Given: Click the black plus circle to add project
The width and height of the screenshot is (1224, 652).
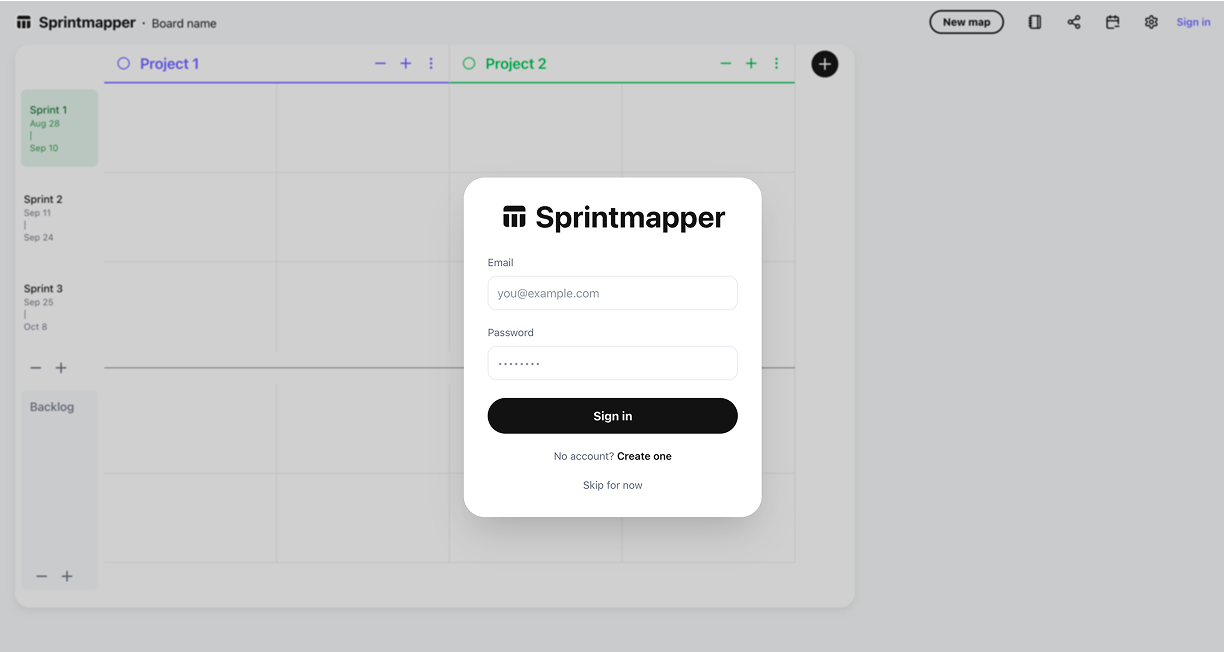Looking at the screenshot, I should coord(825,64).
